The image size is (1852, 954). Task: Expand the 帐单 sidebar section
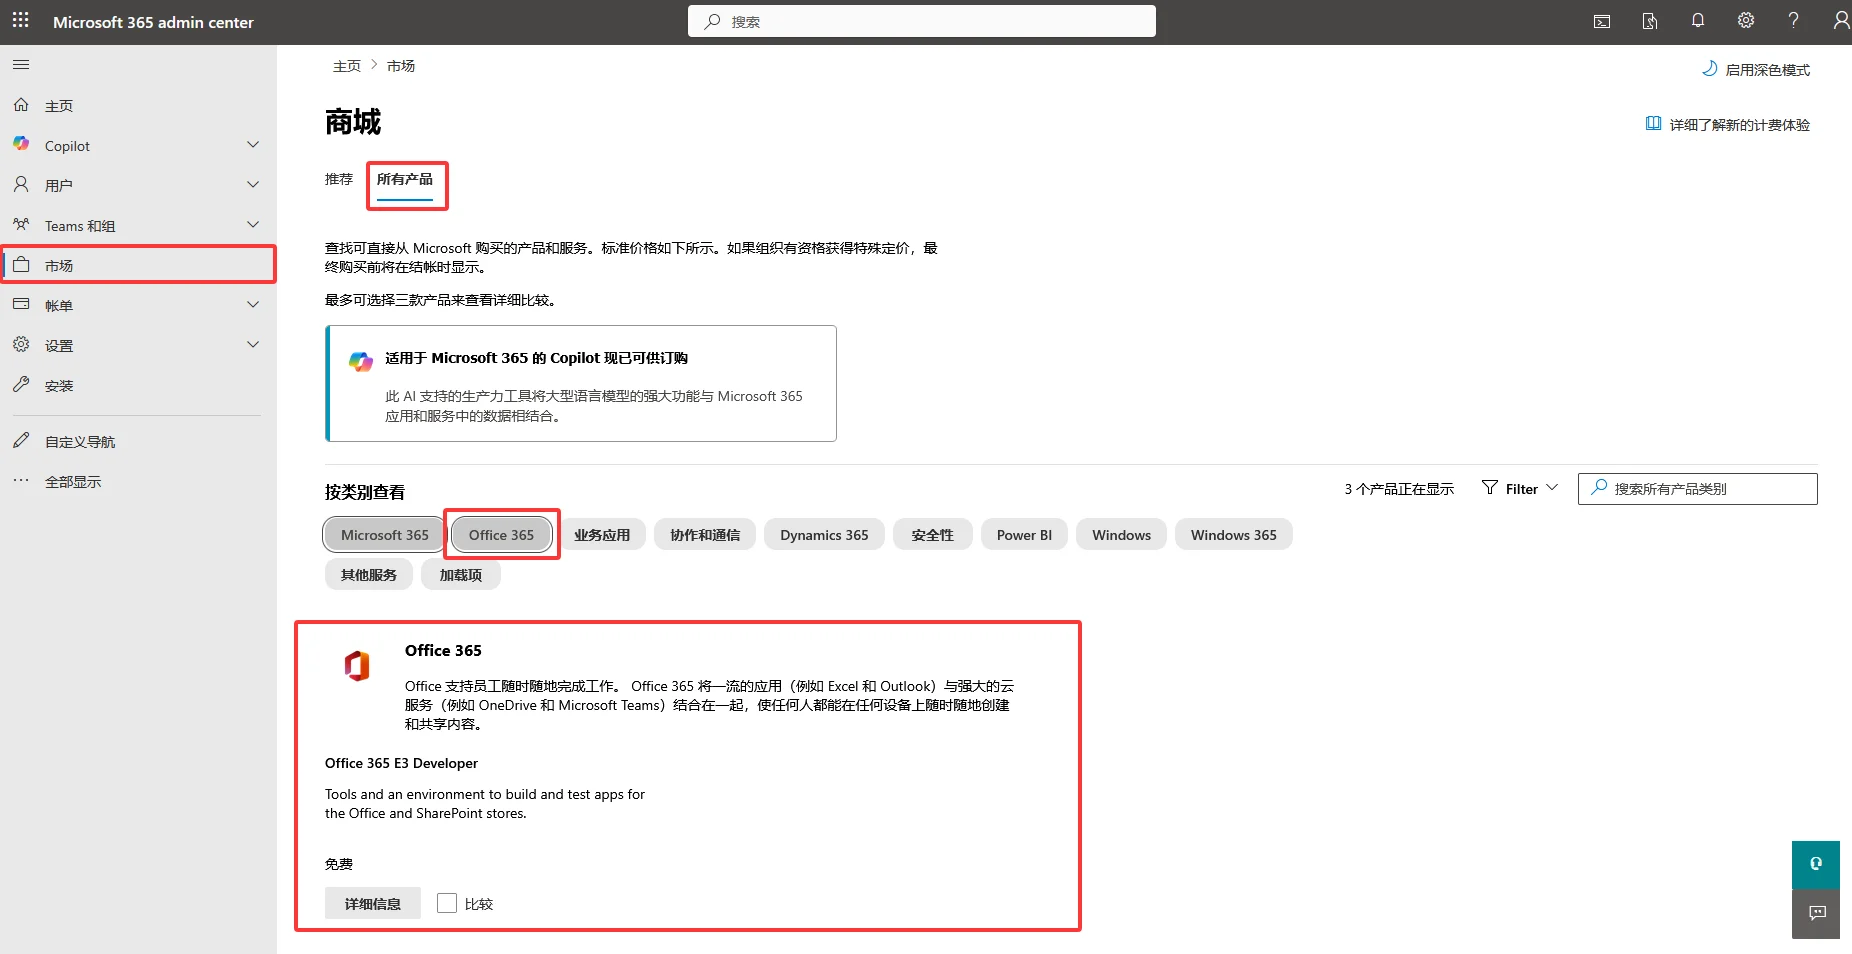pos(253,304)
